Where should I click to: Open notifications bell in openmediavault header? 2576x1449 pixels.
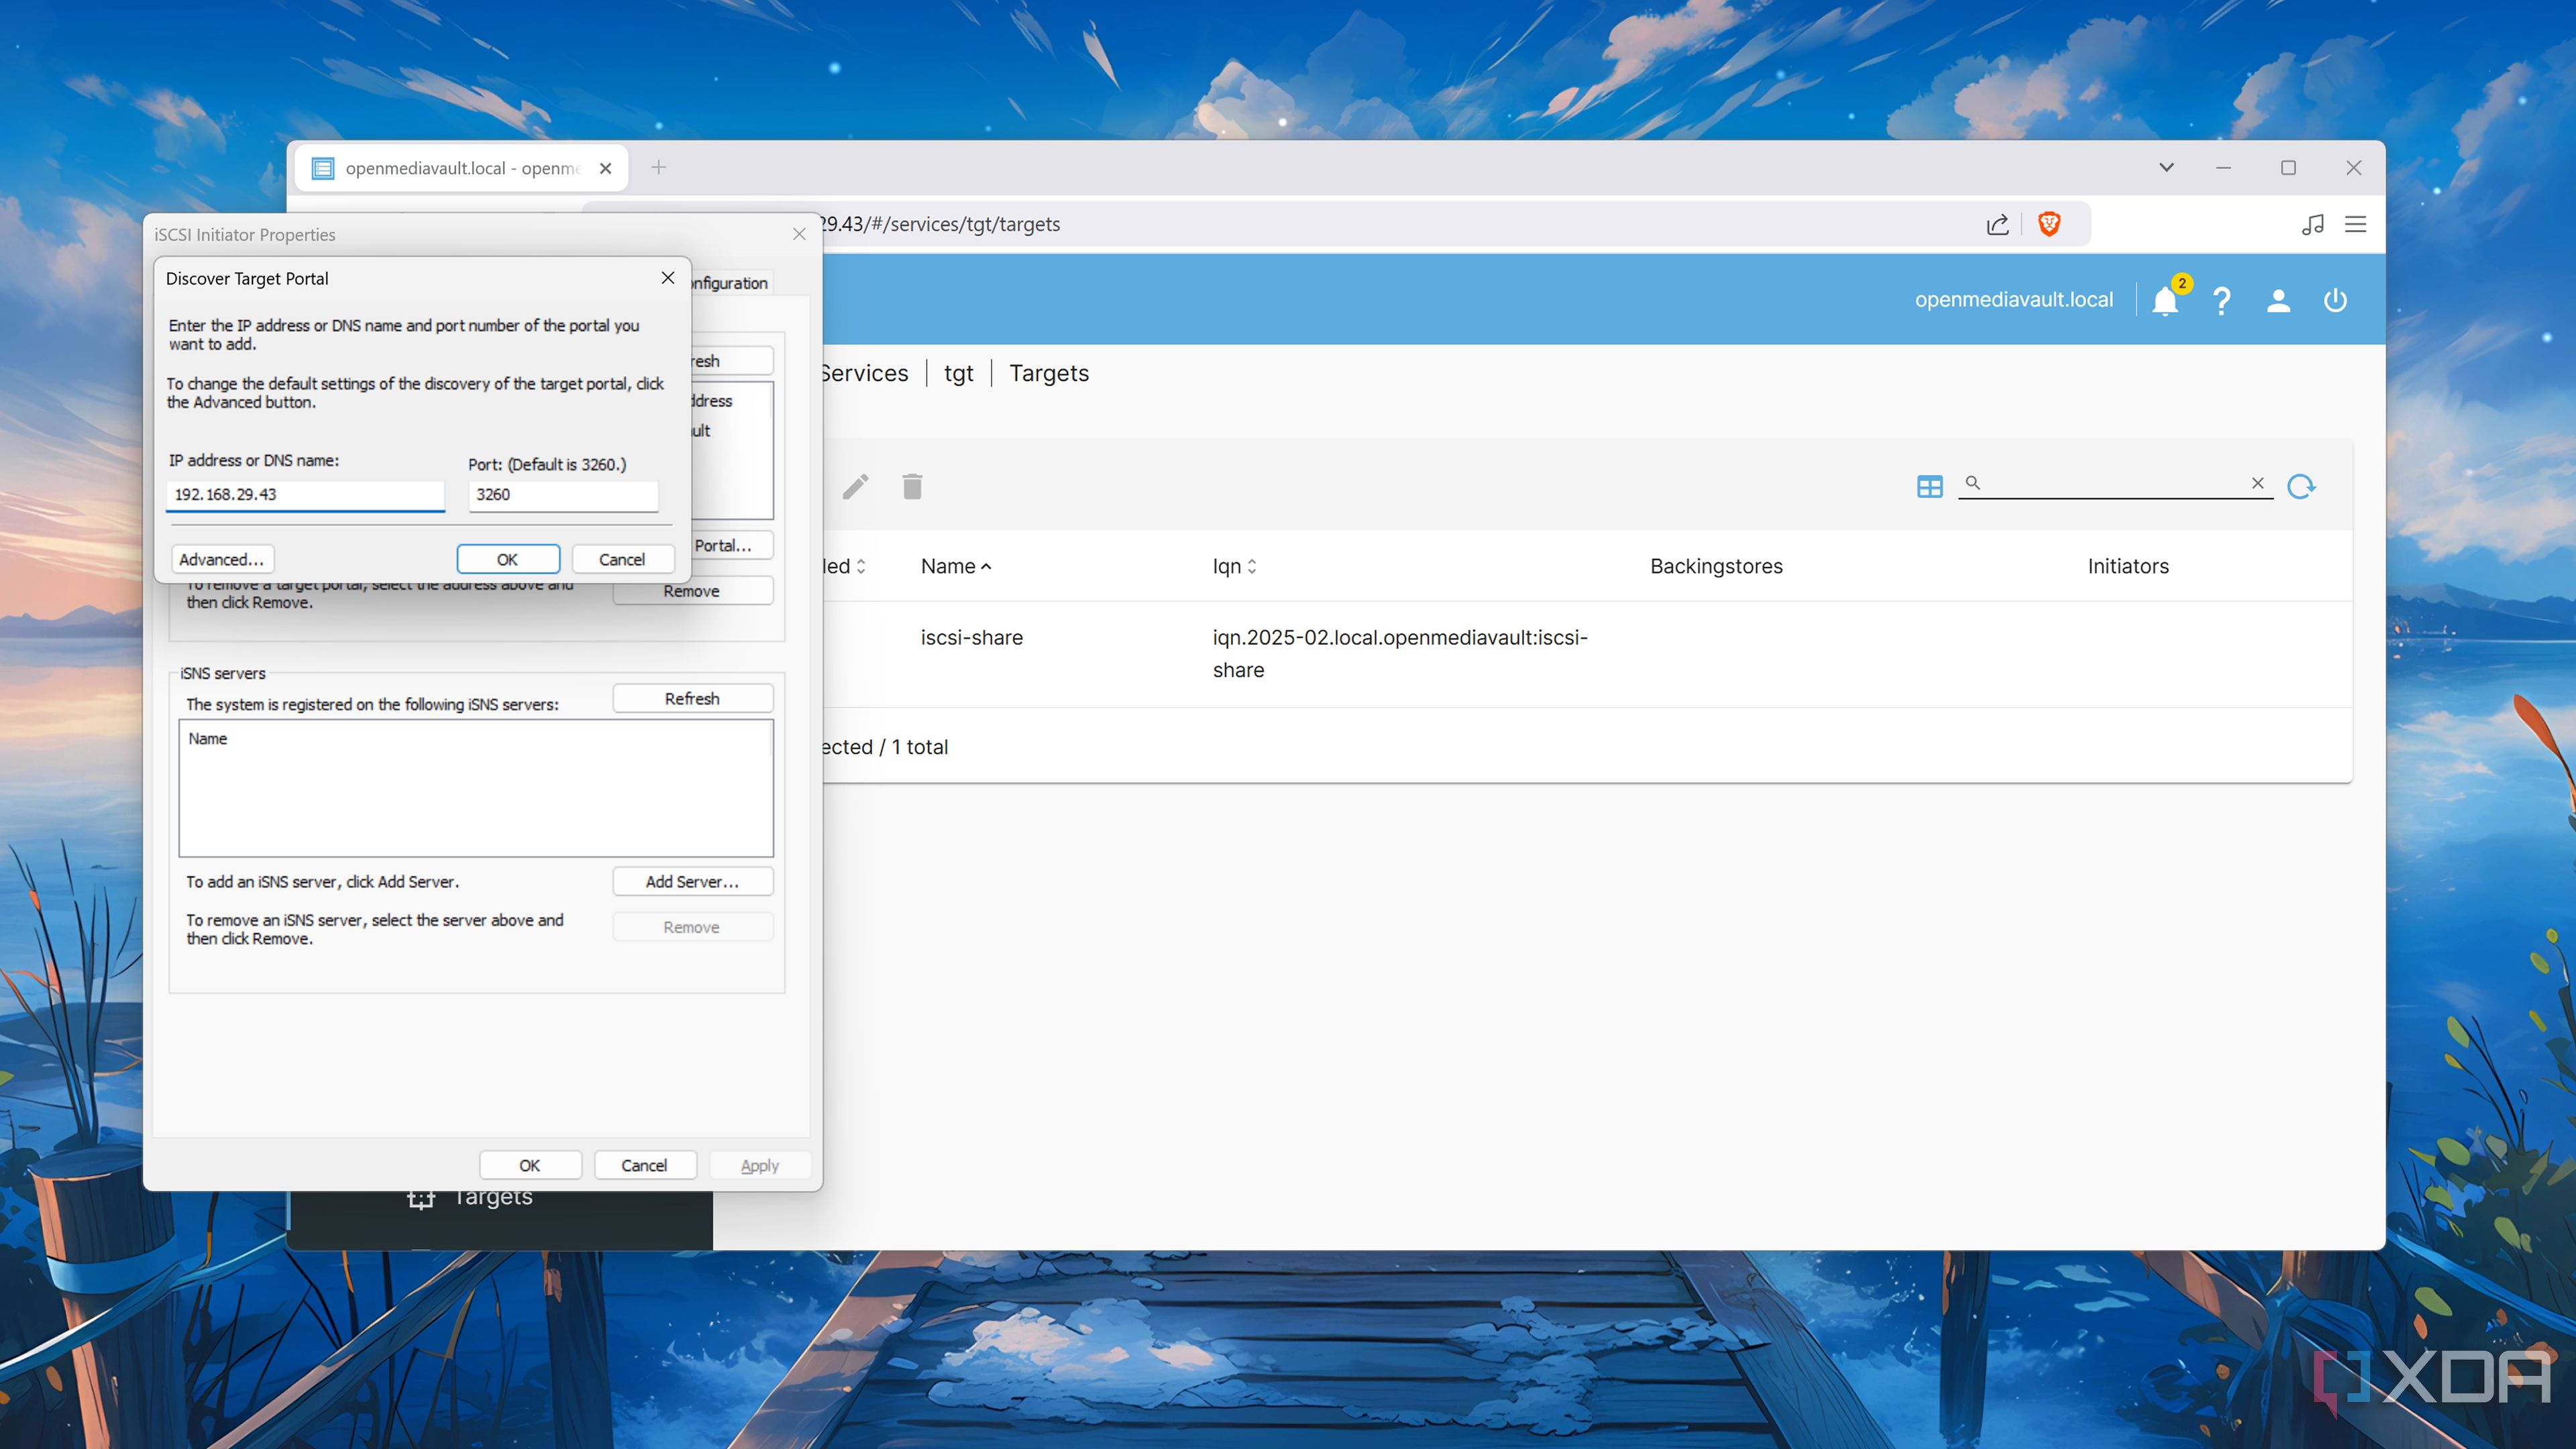(x=2165, y=300)
